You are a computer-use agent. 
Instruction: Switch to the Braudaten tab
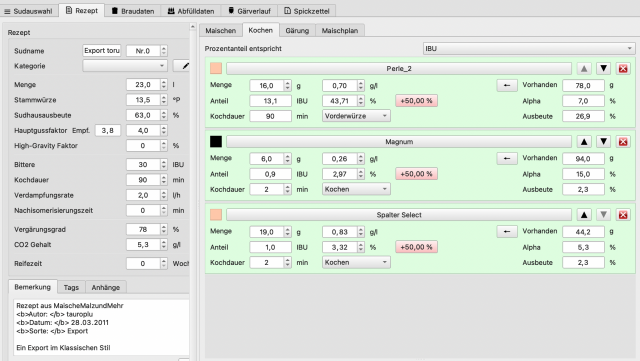click(133, 11)
